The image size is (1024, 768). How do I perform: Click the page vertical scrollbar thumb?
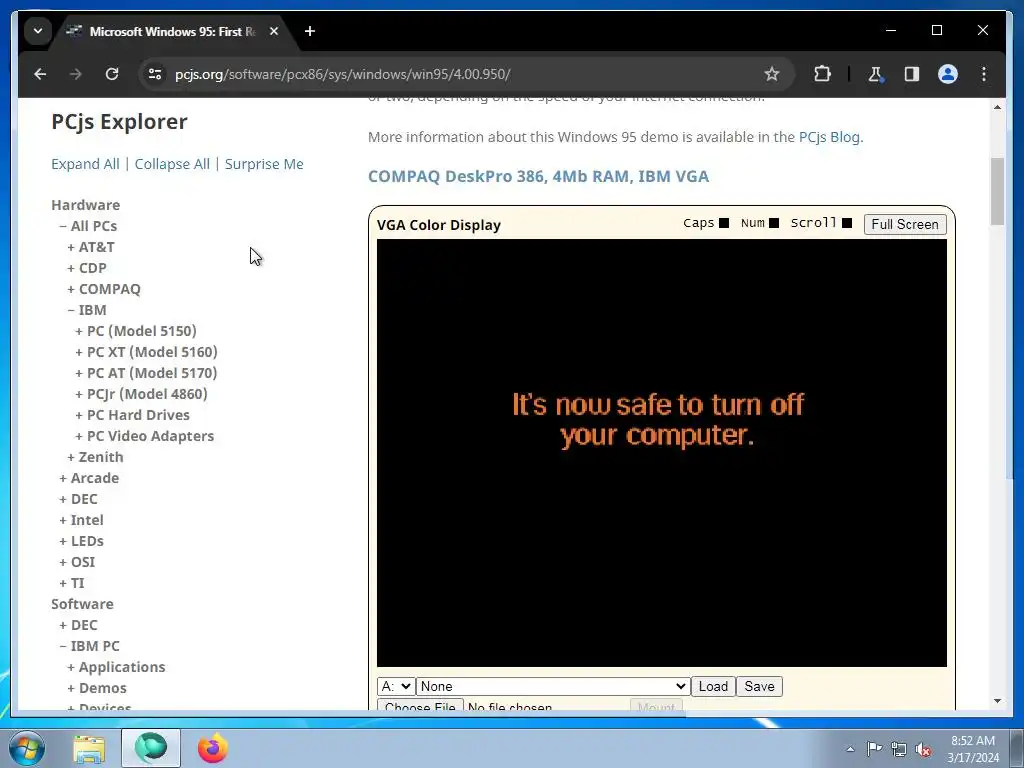click(997, 191)
